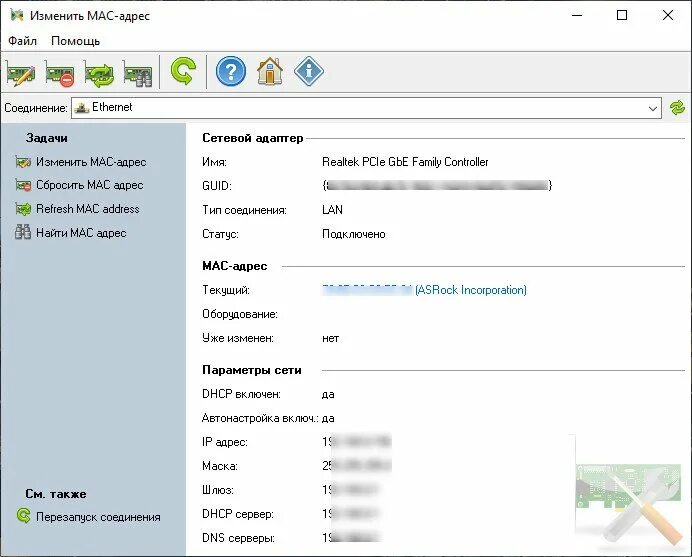Click the да value for DHCP включен
692x557 pixels.
(328, 394)
